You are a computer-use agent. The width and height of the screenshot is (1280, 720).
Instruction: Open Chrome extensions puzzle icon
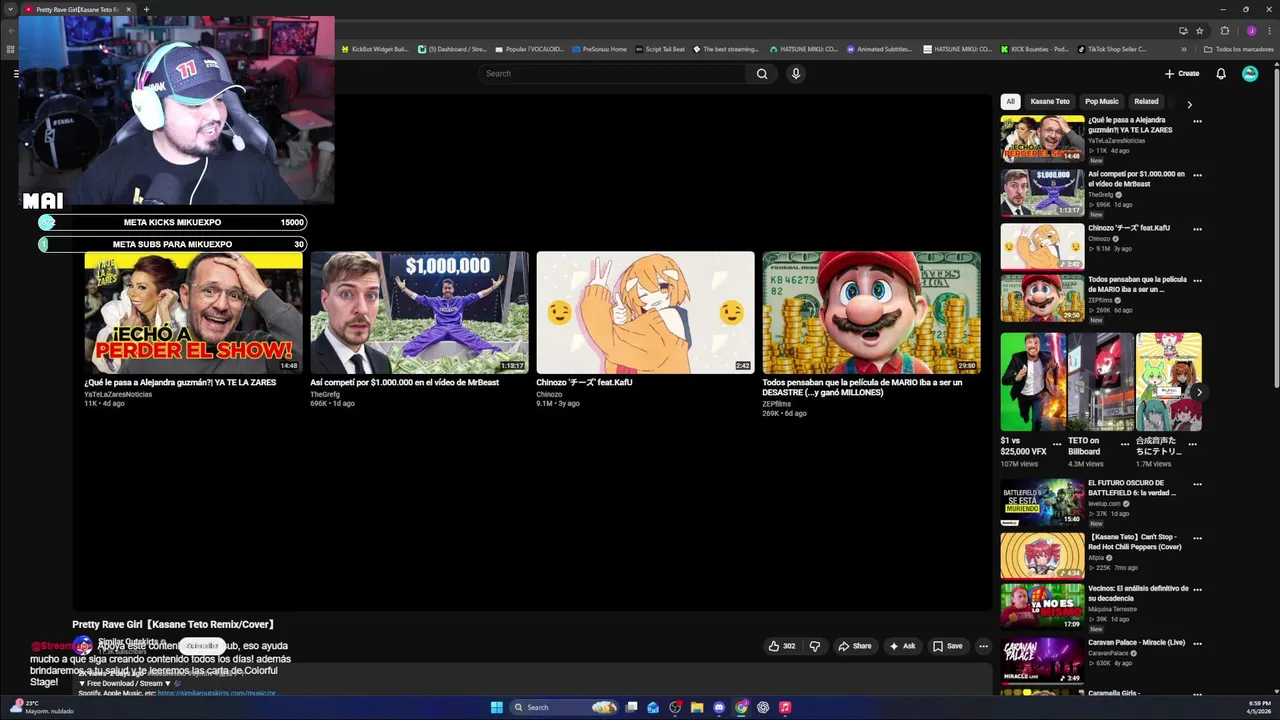(1225, 30)
